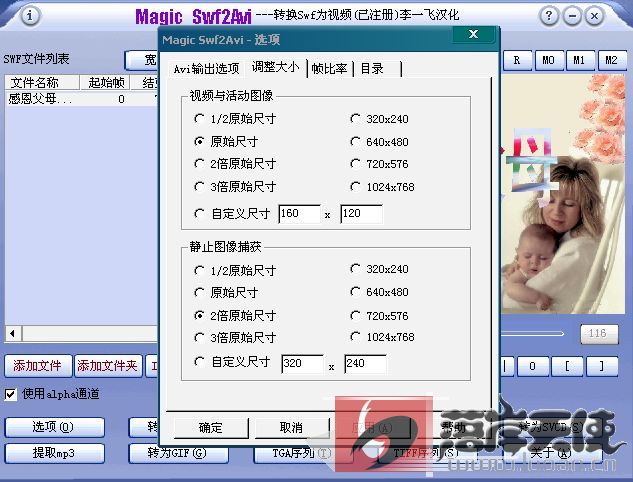Click the M2 button

[611, 61]
